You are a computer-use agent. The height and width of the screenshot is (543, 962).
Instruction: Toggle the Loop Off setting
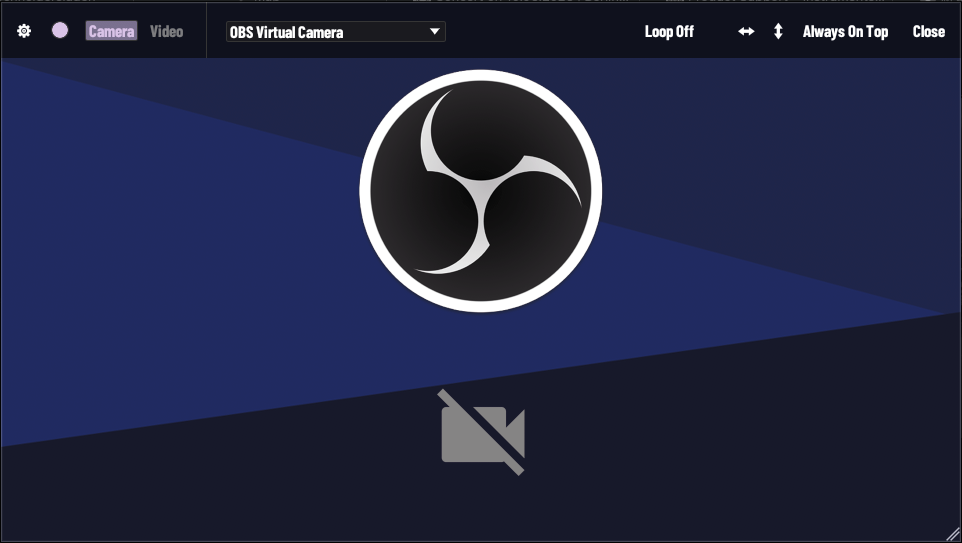click(x=669, y=32)
